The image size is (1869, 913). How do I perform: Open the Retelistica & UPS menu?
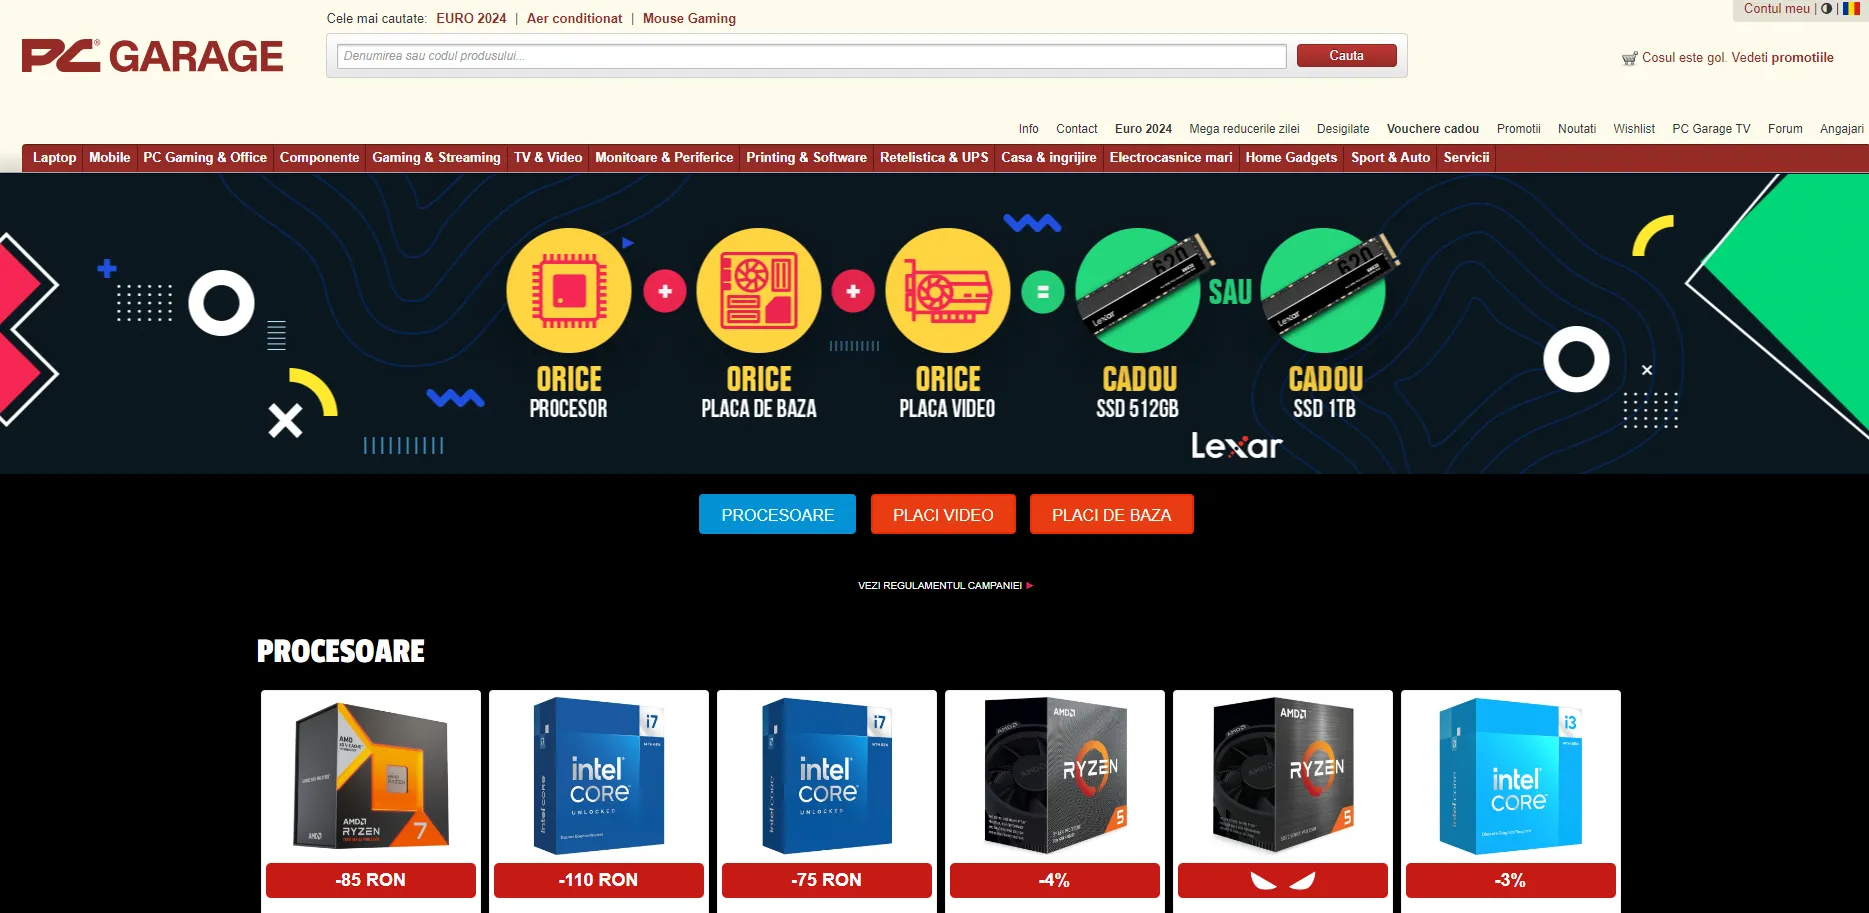934,158
